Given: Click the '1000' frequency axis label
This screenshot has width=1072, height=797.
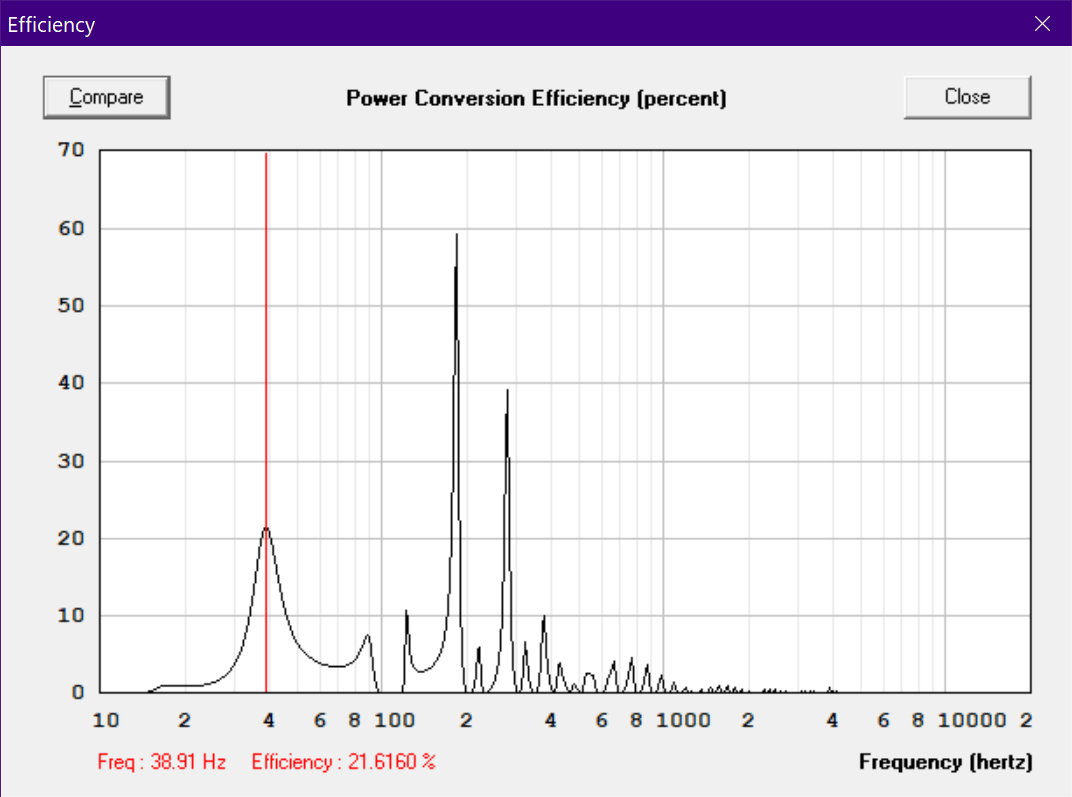Looking at the screenshot, I should pyautogui.click(x=683, y=720).
